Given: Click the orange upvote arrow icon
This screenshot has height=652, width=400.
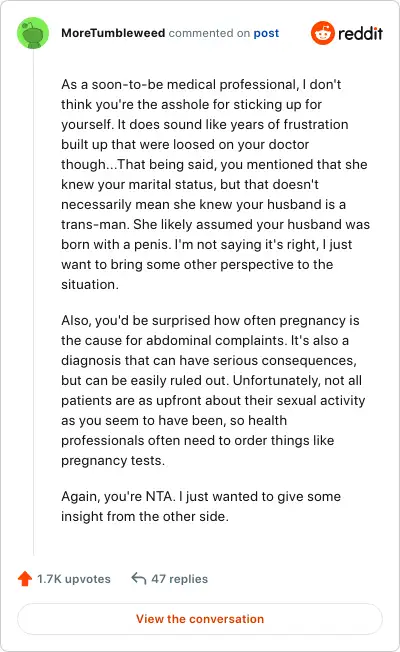Looking at the screenshot, I should (25, 578).
